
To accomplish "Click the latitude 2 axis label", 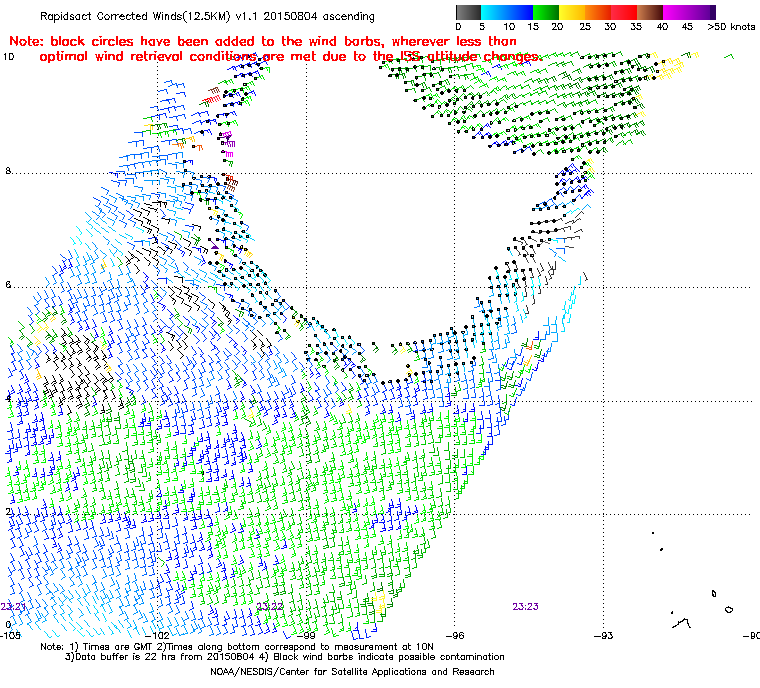I will [x=8, y=512].
